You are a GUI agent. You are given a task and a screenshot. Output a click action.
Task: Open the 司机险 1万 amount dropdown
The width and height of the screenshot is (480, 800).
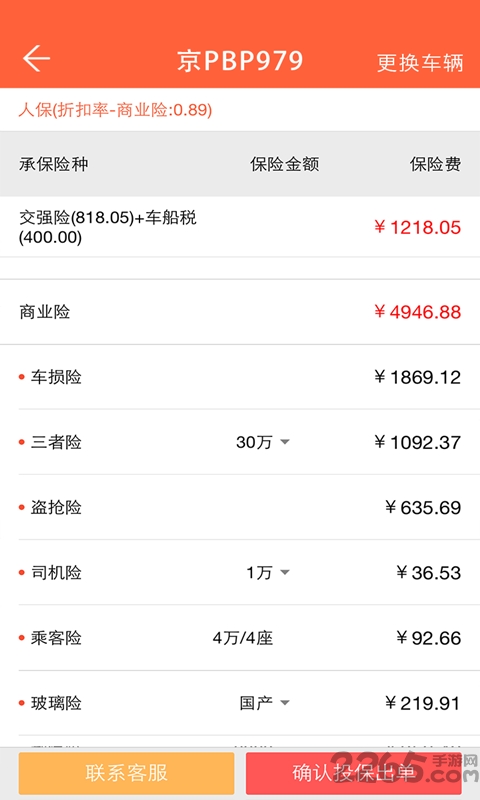coord(268,572)
